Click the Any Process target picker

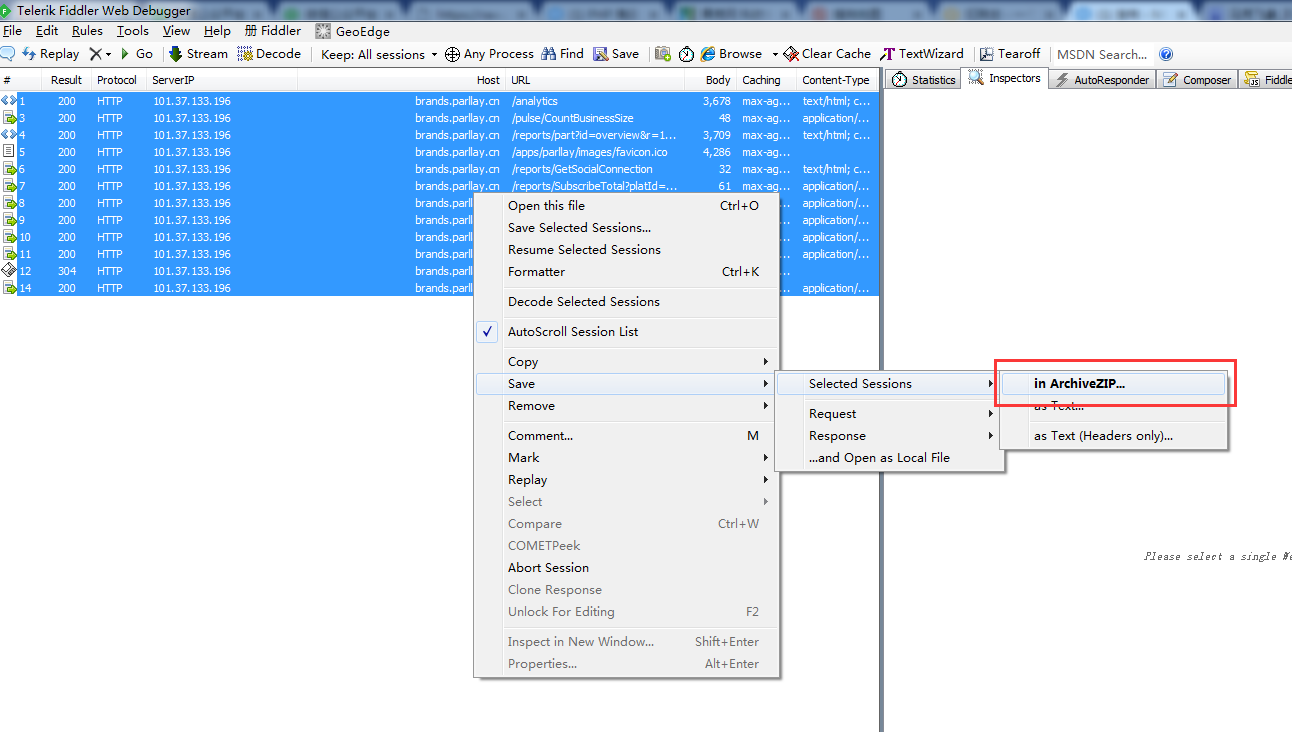(x=489, y=54)
